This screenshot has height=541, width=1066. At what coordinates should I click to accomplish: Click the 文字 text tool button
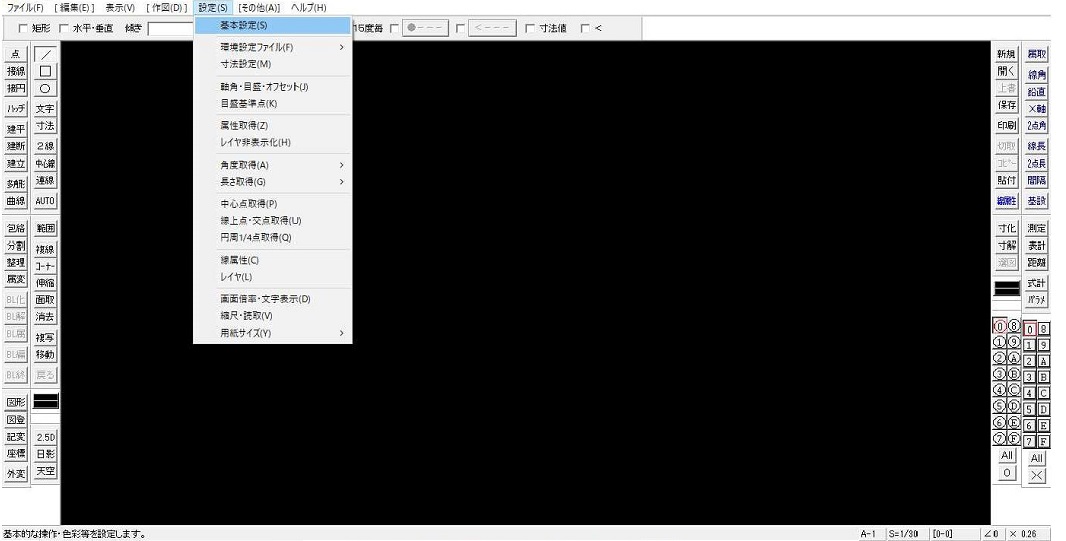click(x=45, y=108)
